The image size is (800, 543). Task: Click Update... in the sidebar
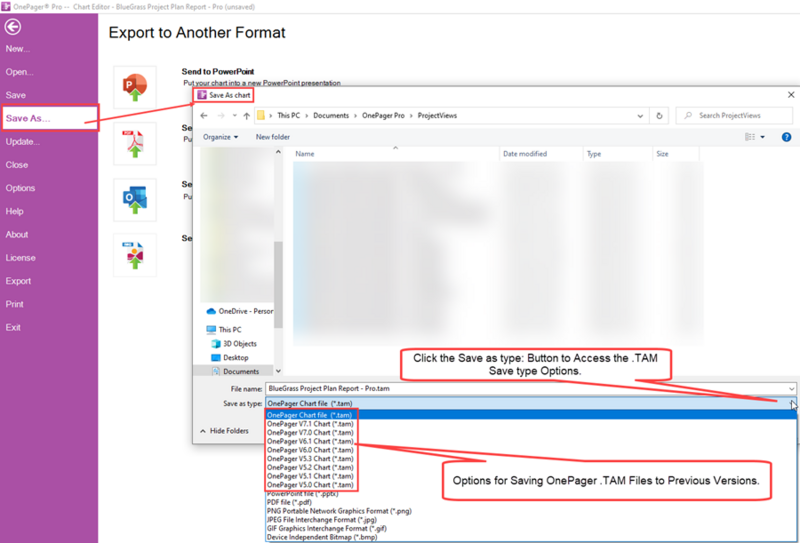(x=22, y=141)
